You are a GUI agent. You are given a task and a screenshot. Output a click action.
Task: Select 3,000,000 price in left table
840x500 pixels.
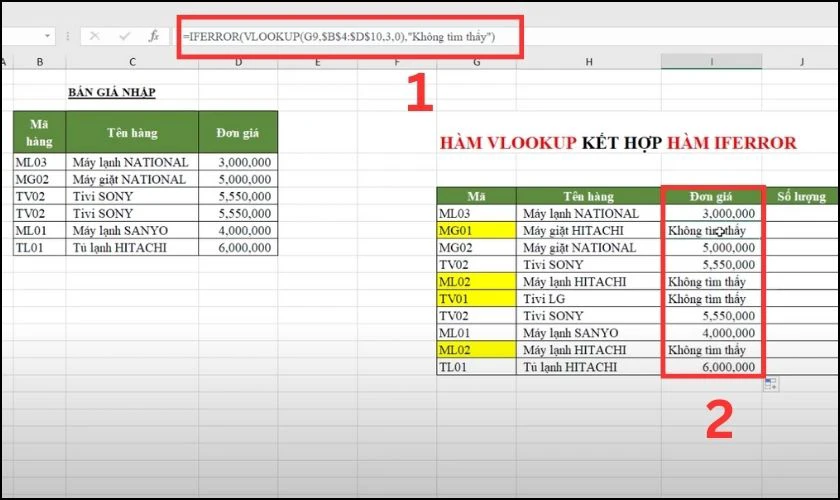[238, 162]
